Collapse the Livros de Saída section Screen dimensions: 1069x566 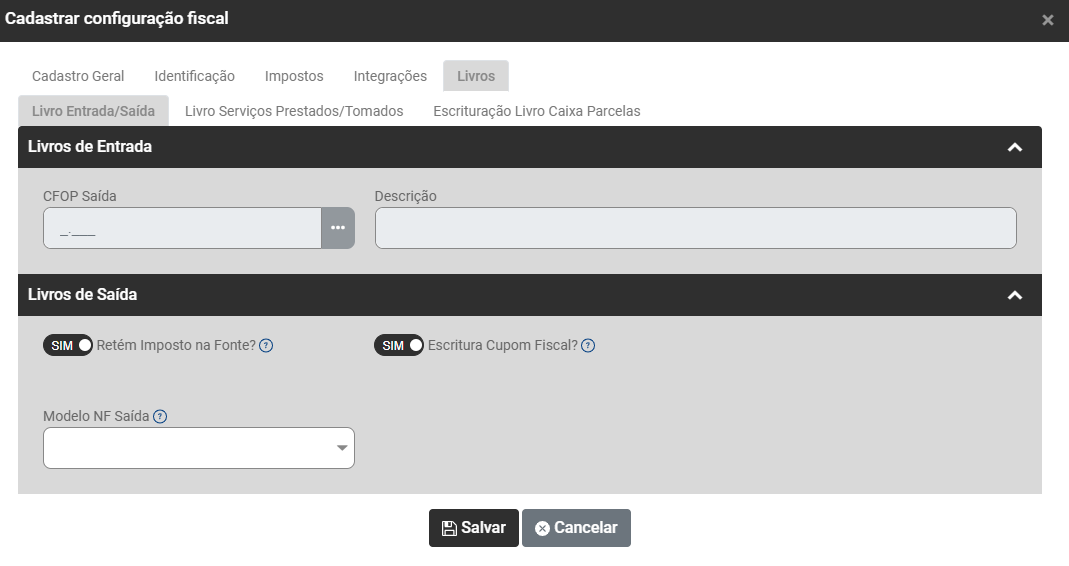coord(1014,295)
